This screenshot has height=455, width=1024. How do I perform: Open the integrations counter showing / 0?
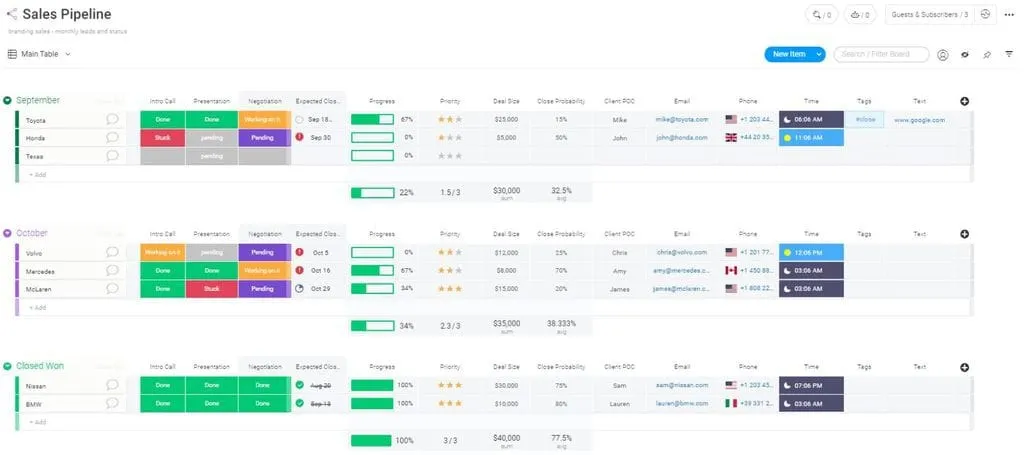point(822,14)
